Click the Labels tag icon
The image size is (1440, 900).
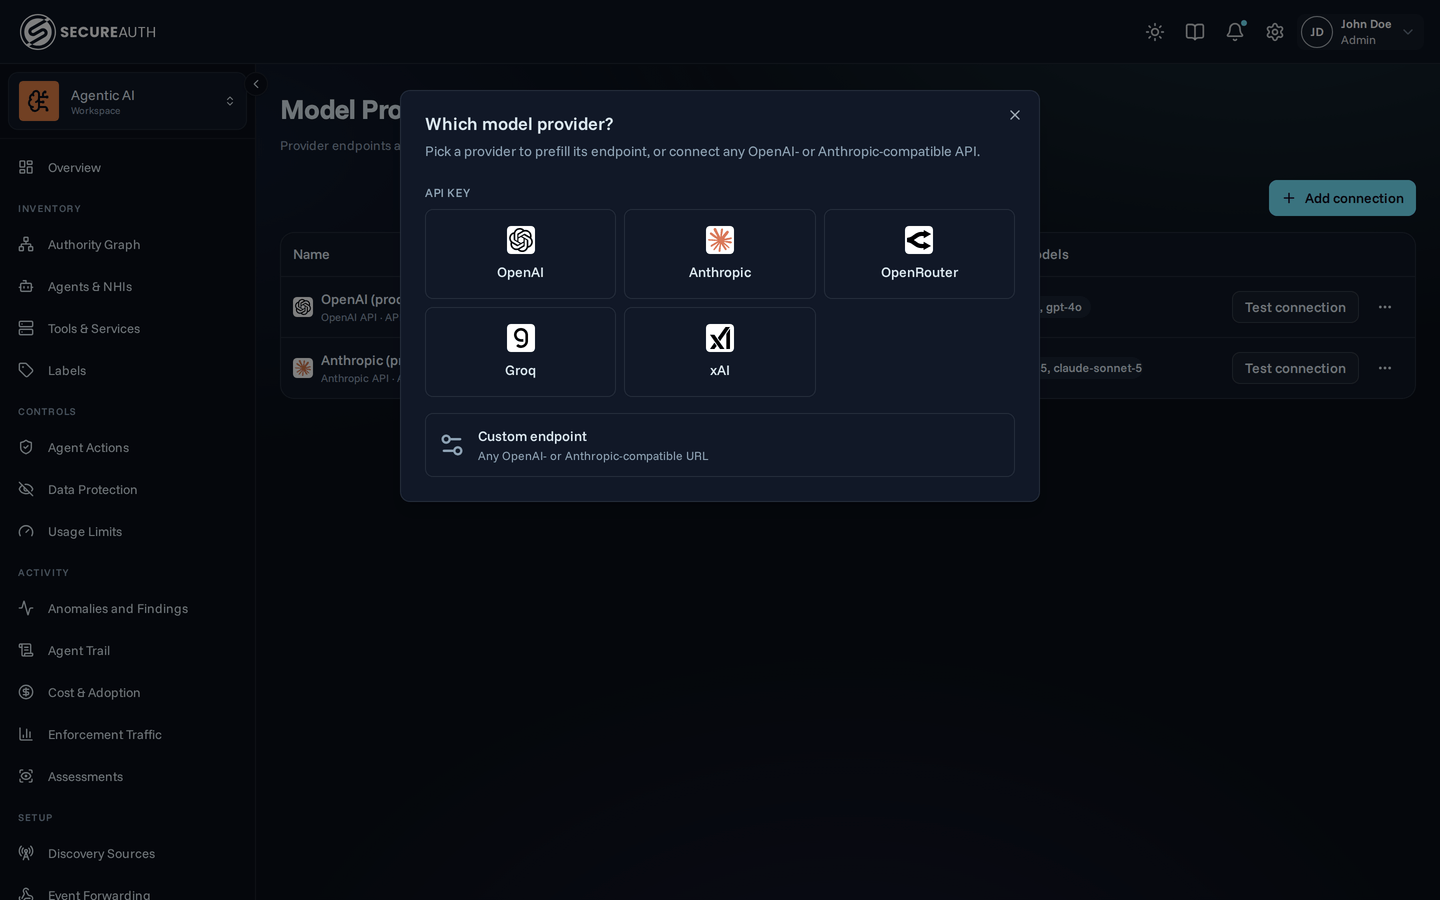coord(26,370)
